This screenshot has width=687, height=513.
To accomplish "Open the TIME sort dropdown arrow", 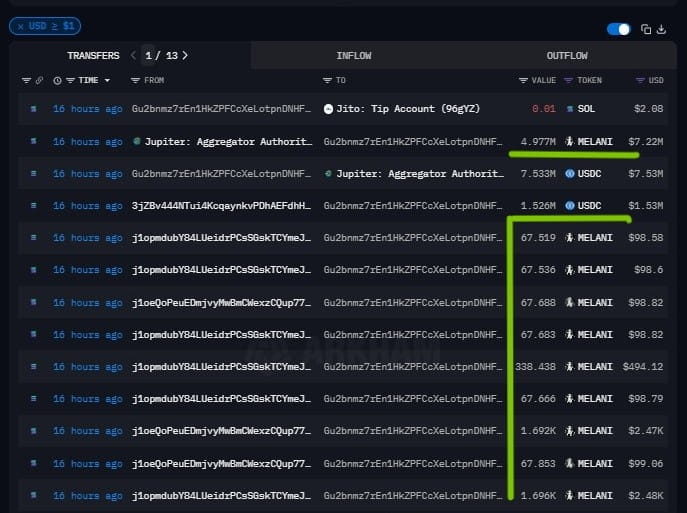I will point(107,81).
